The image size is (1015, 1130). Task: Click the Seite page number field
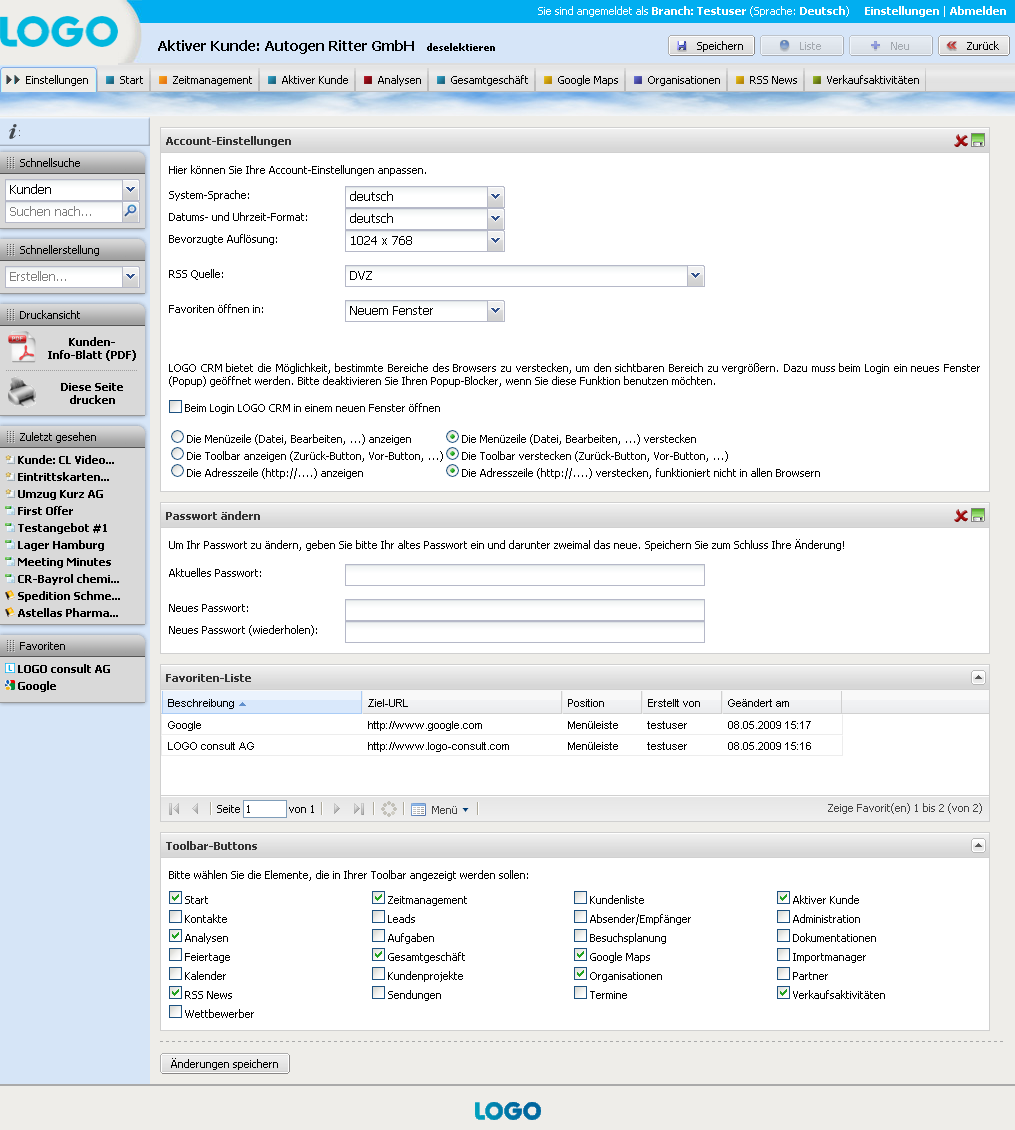tap(265, 809)
